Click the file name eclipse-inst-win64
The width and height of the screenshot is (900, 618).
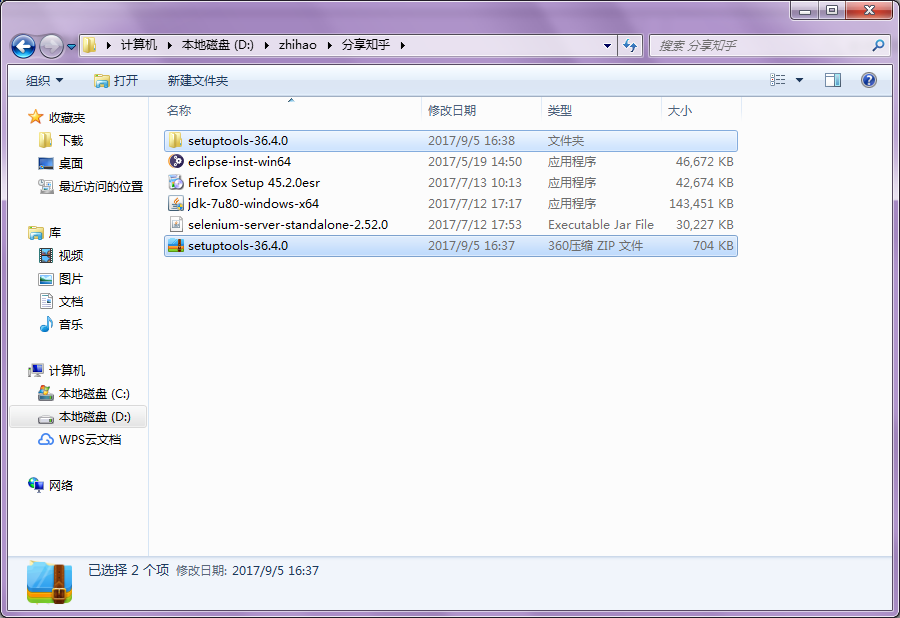click(x=239, y=162)
